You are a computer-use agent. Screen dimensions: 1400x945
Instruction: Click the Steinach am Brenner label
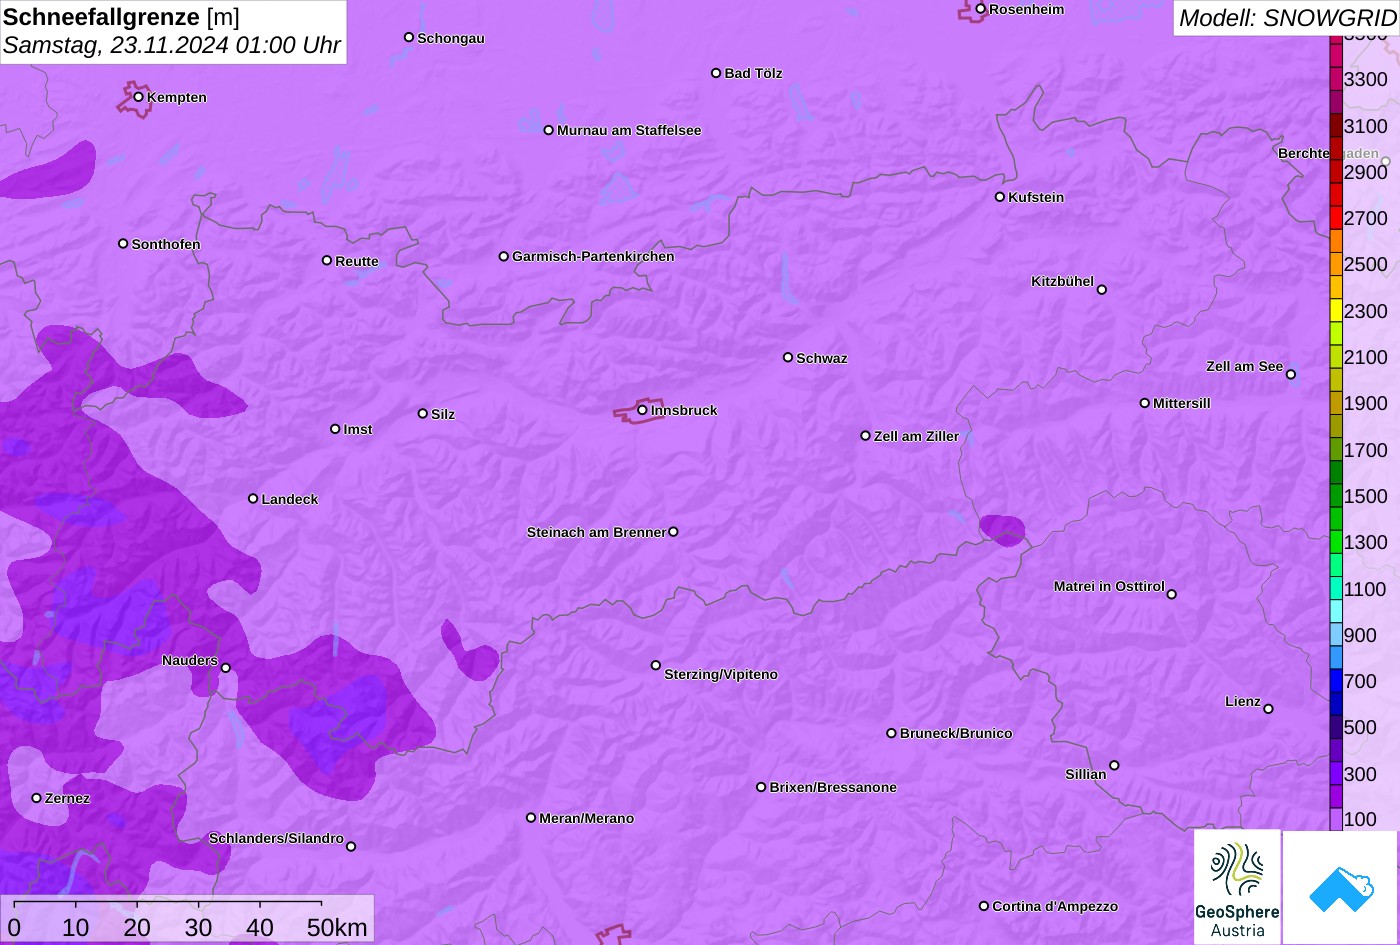[596, 532]
